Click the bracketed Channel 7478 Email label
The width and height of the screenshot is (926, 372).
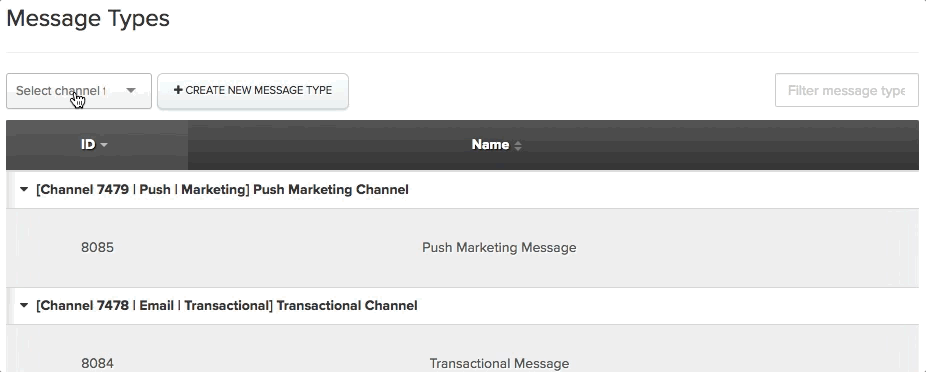[155, 305]
